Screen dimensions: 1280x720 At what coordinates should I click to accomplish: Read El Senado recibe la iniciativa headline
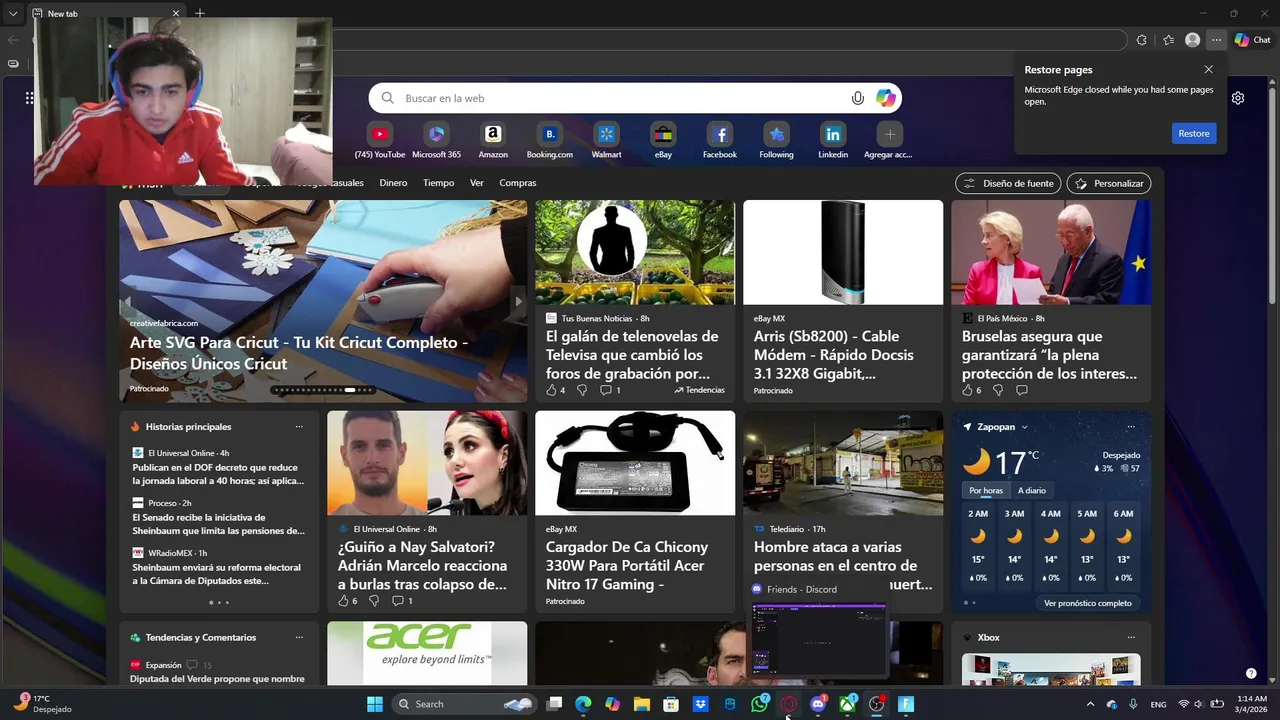tap(218, 524)
